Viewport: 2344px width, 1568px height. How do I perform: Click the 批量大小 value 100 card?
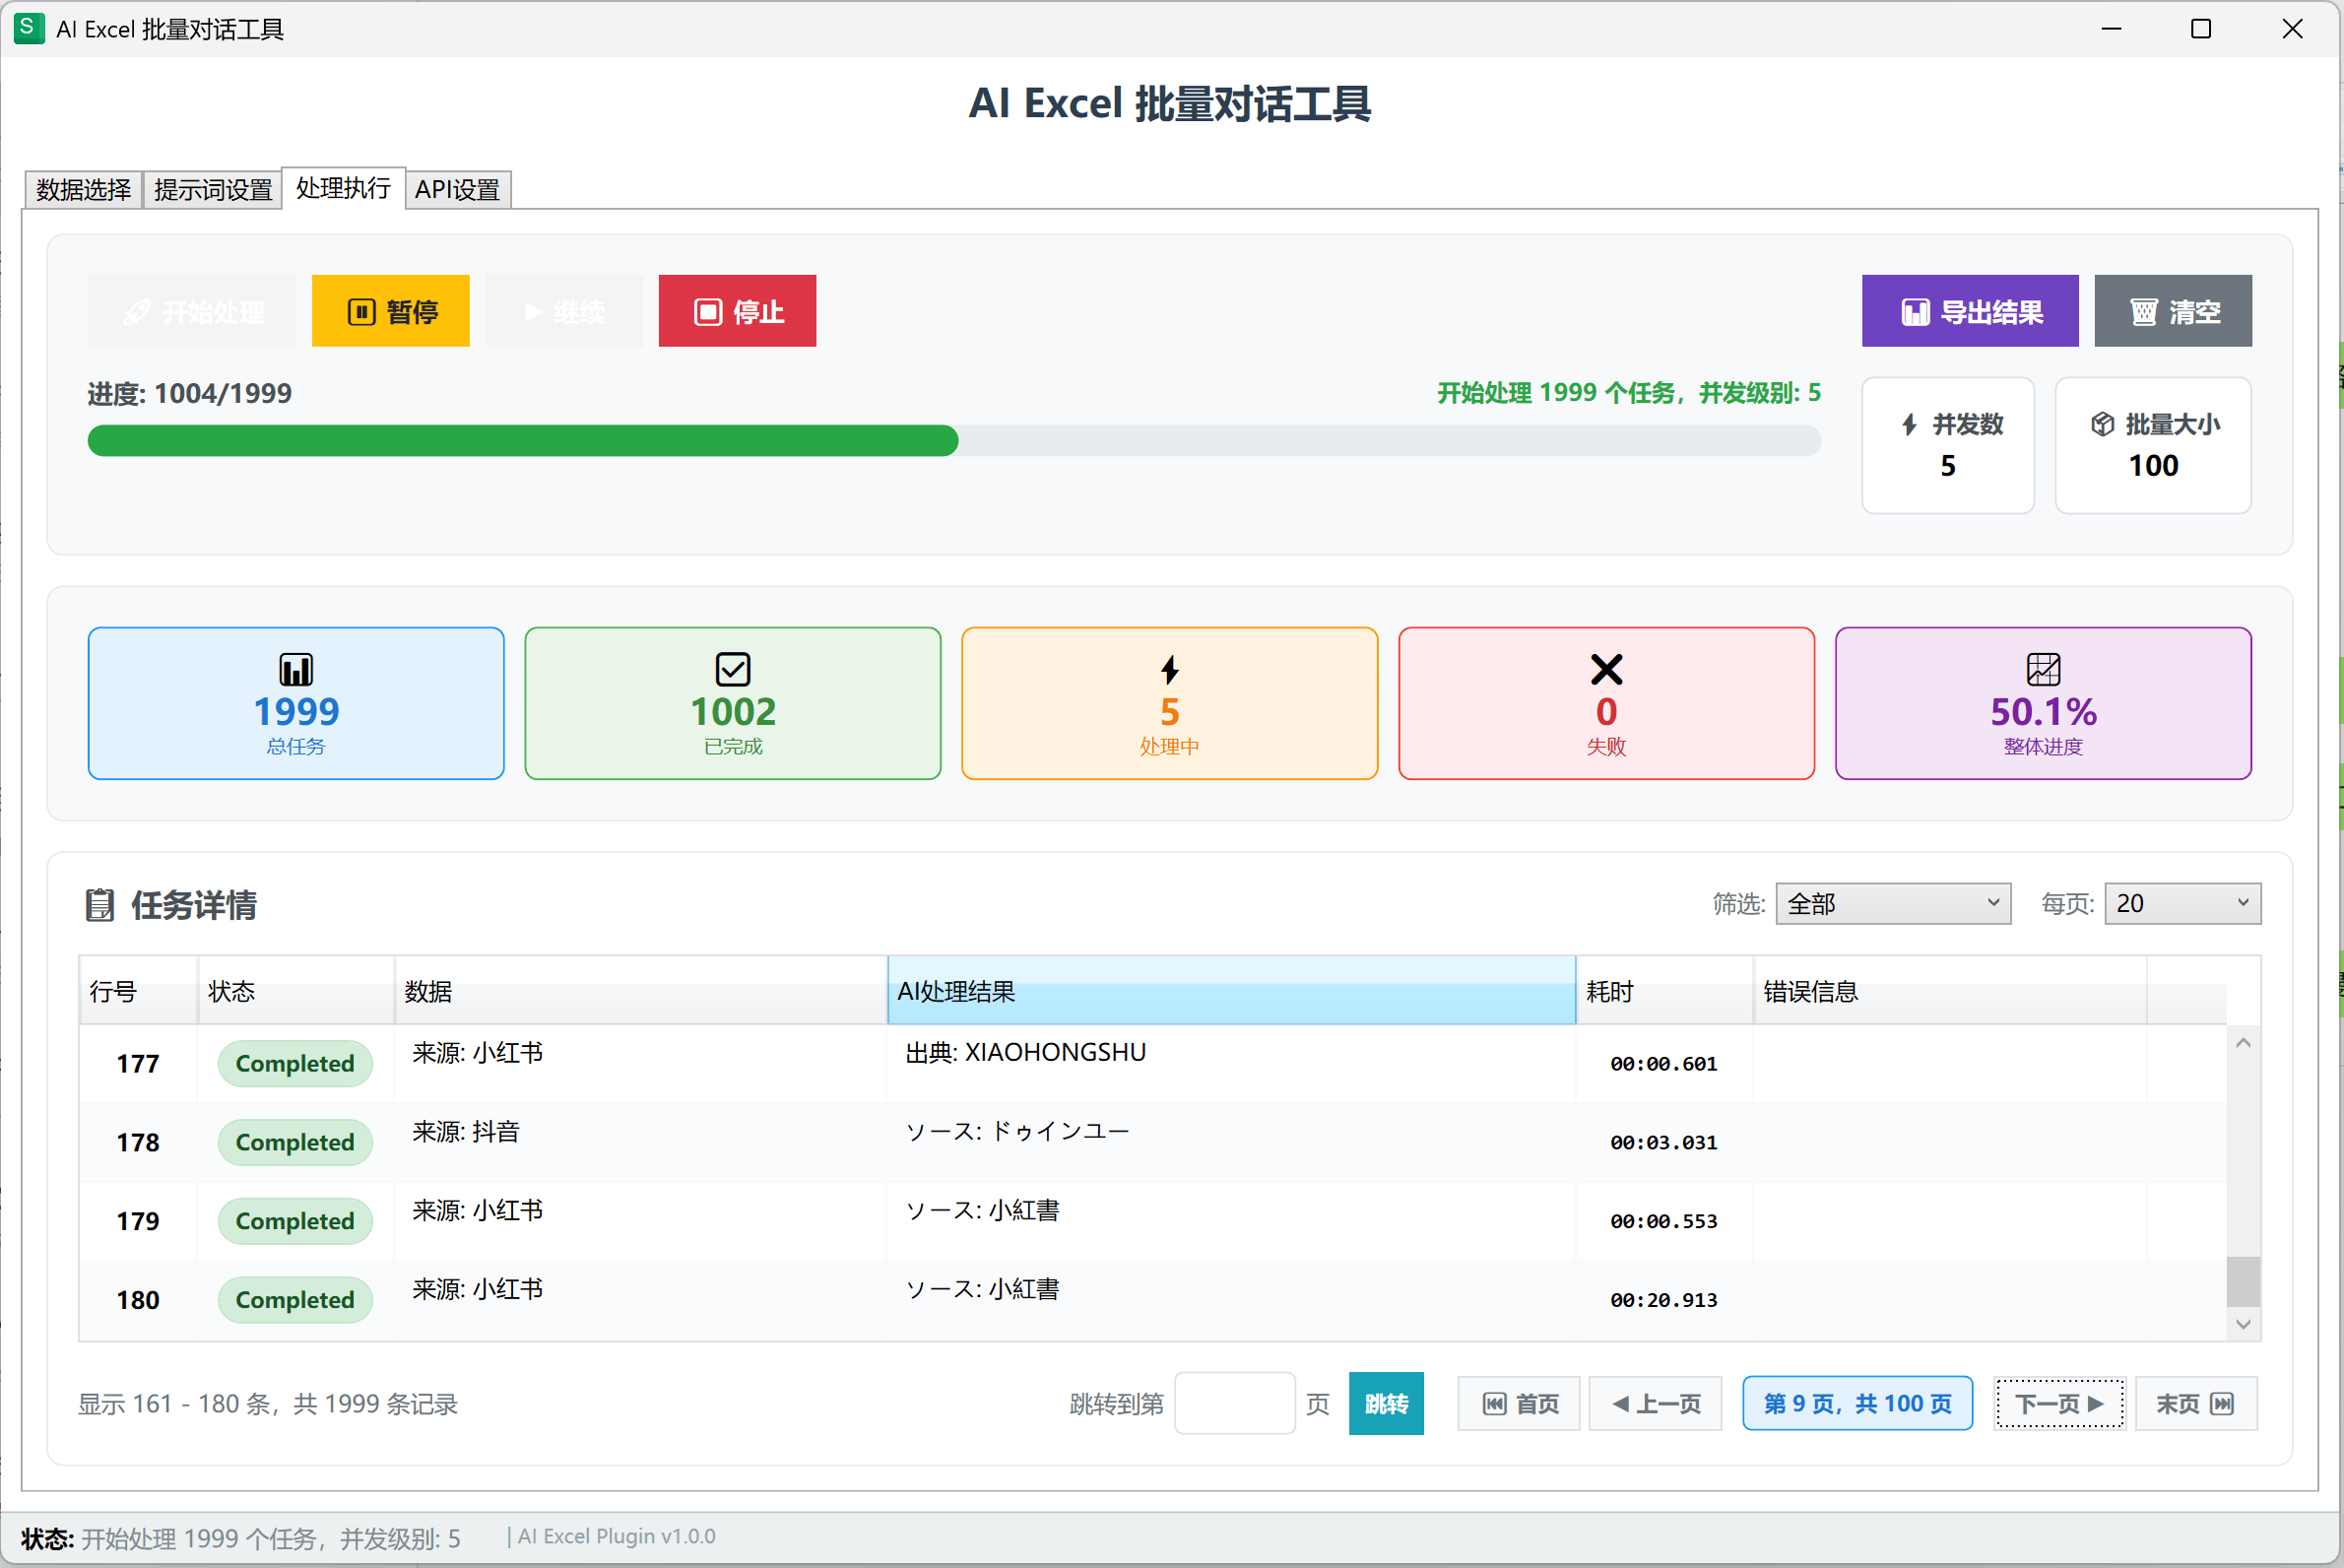coord(2153,445)
